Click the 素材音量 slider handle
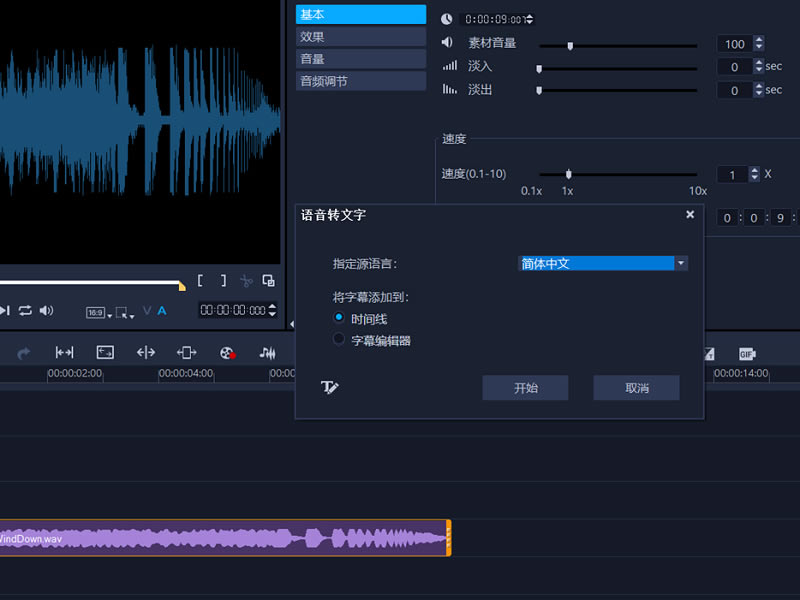The height and width of the screenshot is (600, 800). pos(570,45)
